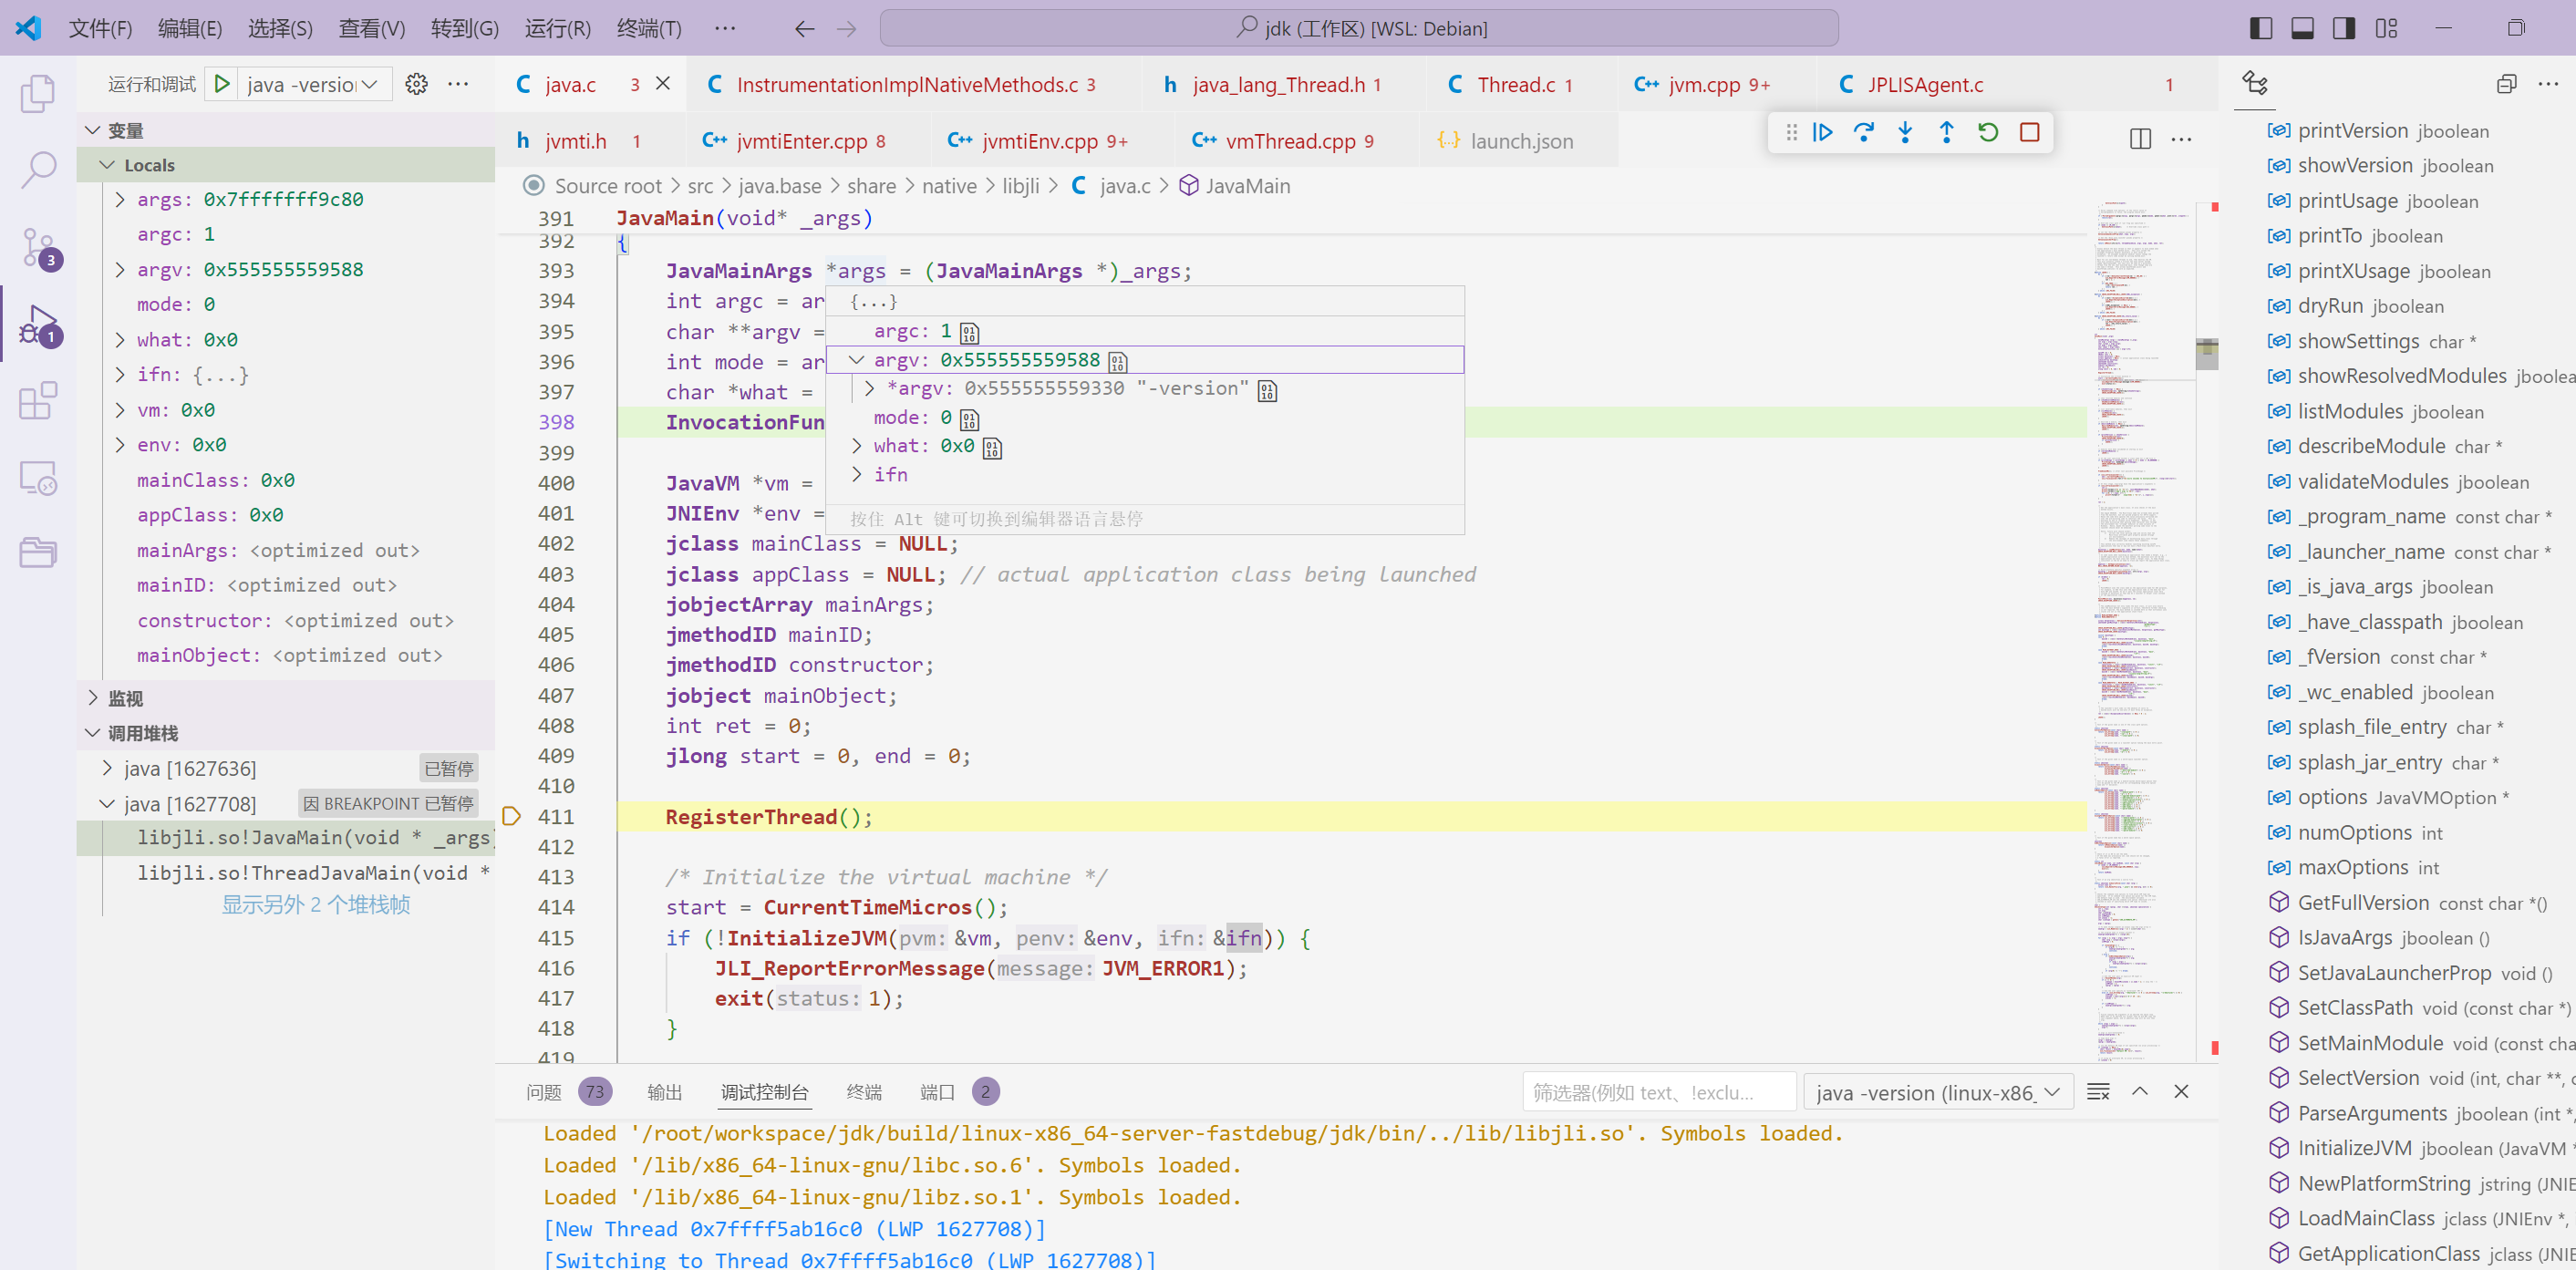Open the 终端(T) menu
This screenshot has width=2576, height=1270.
649,28
